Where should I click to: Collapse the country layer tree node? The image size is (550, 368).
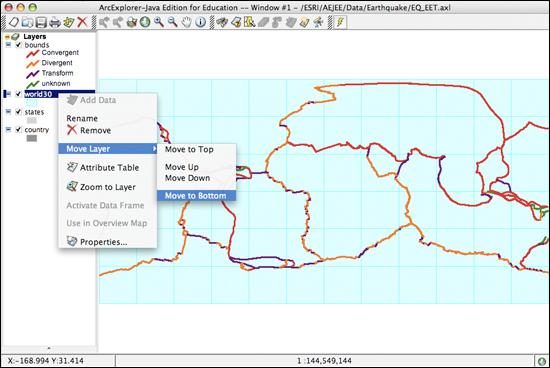pyautogui.click(x=8, y=129)
